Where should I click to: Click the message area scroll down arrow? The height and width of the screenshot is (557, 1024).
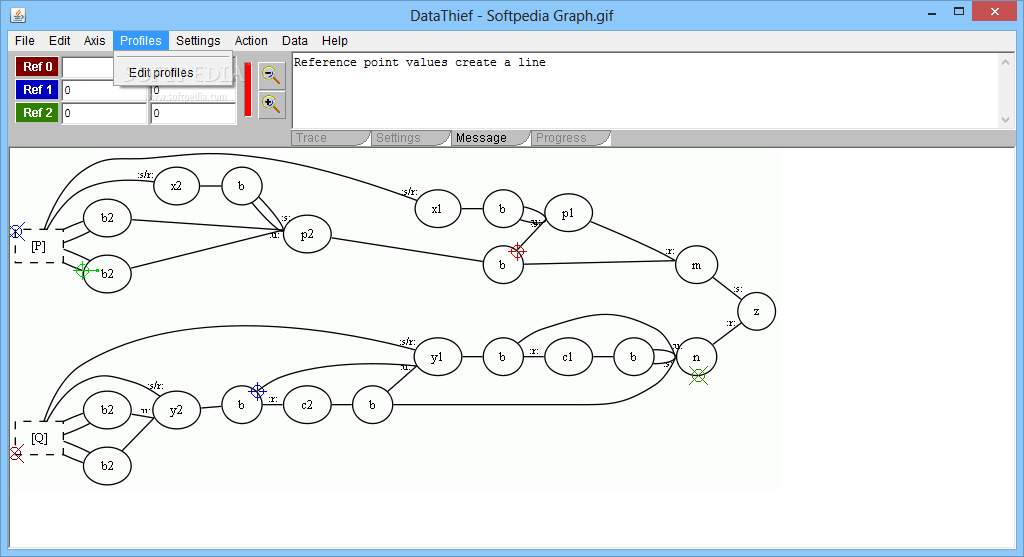tap(1005, 120)
